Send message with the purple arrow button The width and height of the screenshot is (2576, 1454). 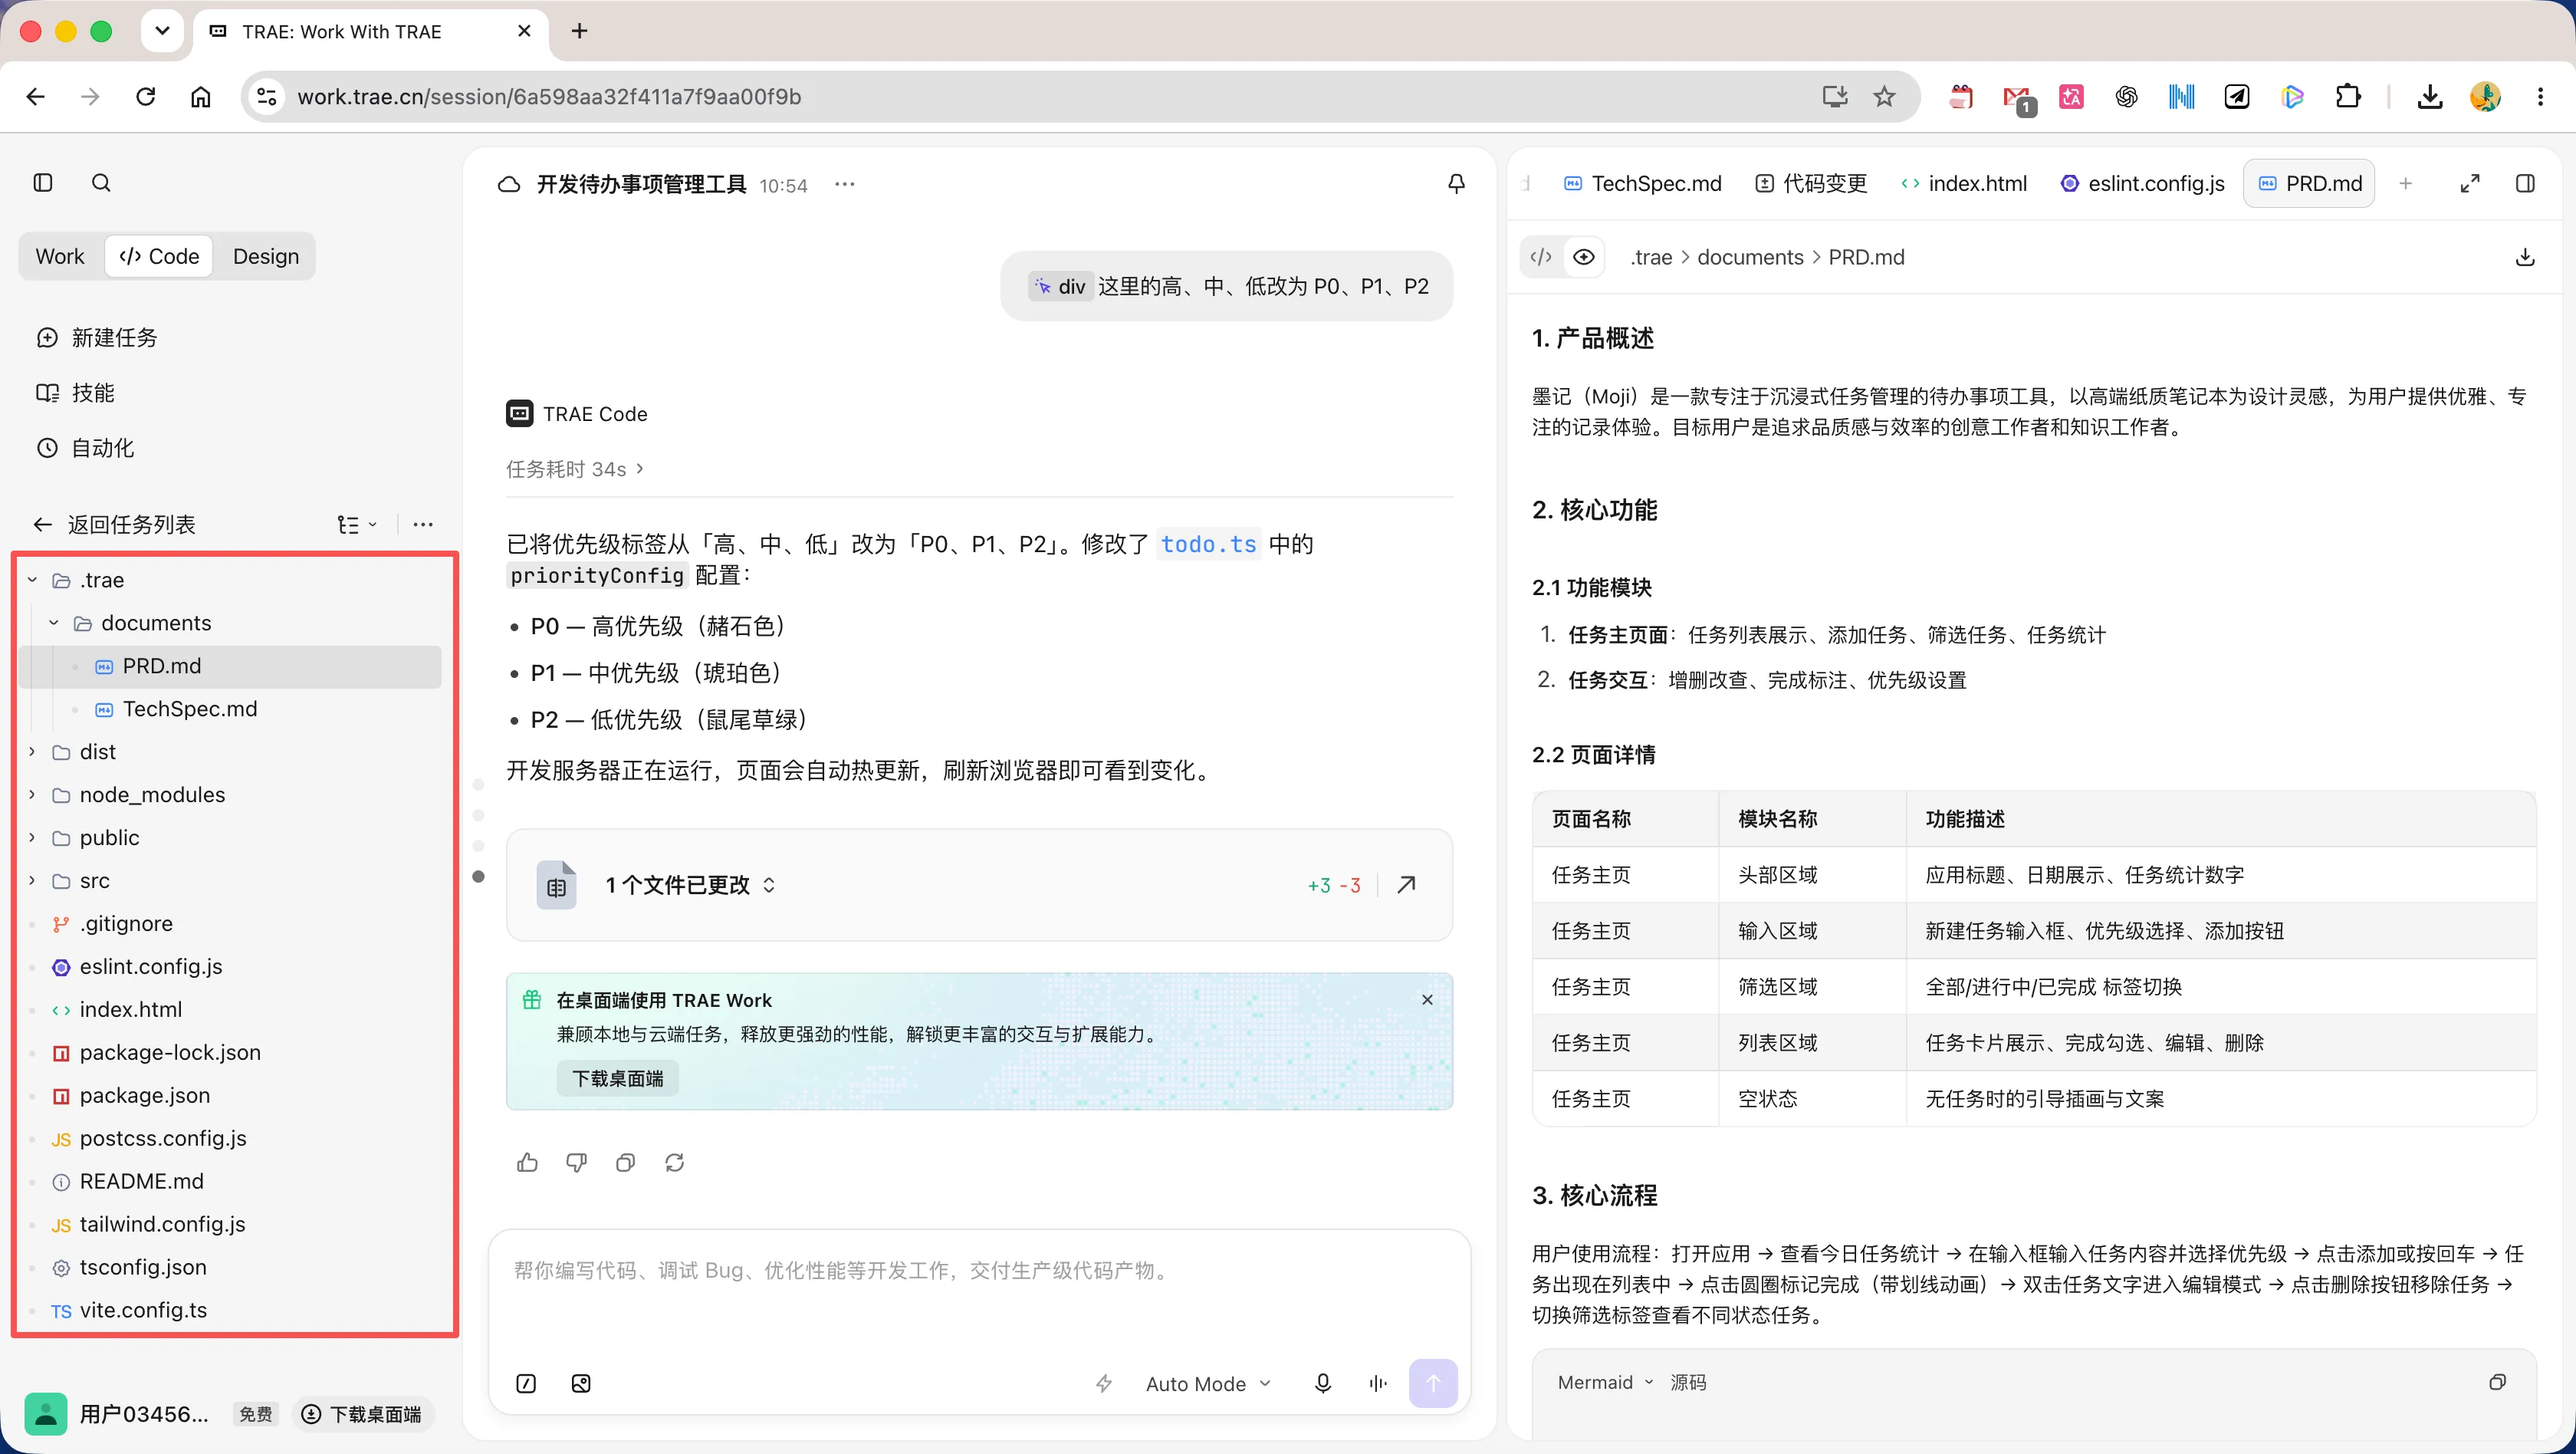click(x=1433, y=1384)
